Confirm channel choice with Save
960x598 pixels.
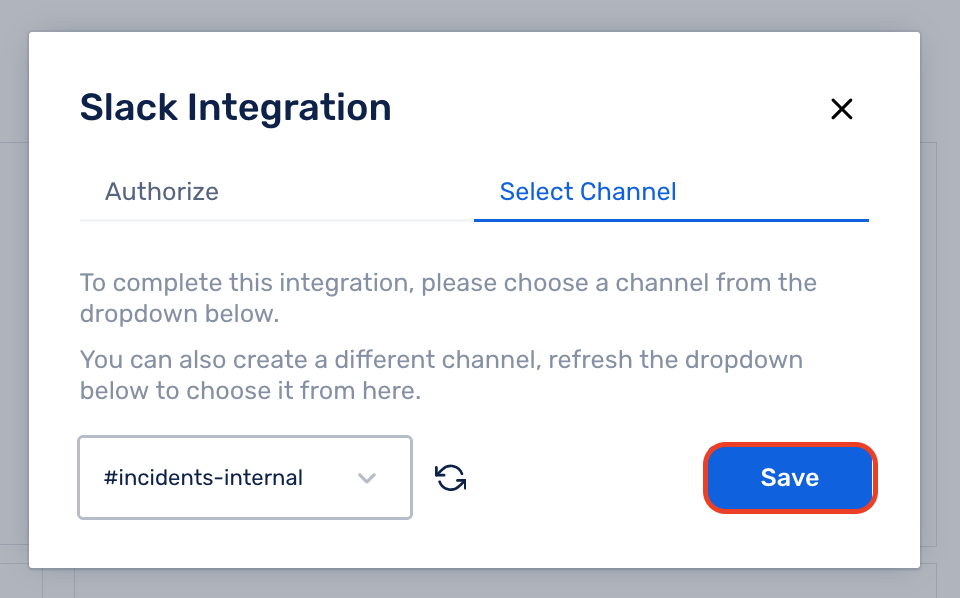[x=790, y=477]
